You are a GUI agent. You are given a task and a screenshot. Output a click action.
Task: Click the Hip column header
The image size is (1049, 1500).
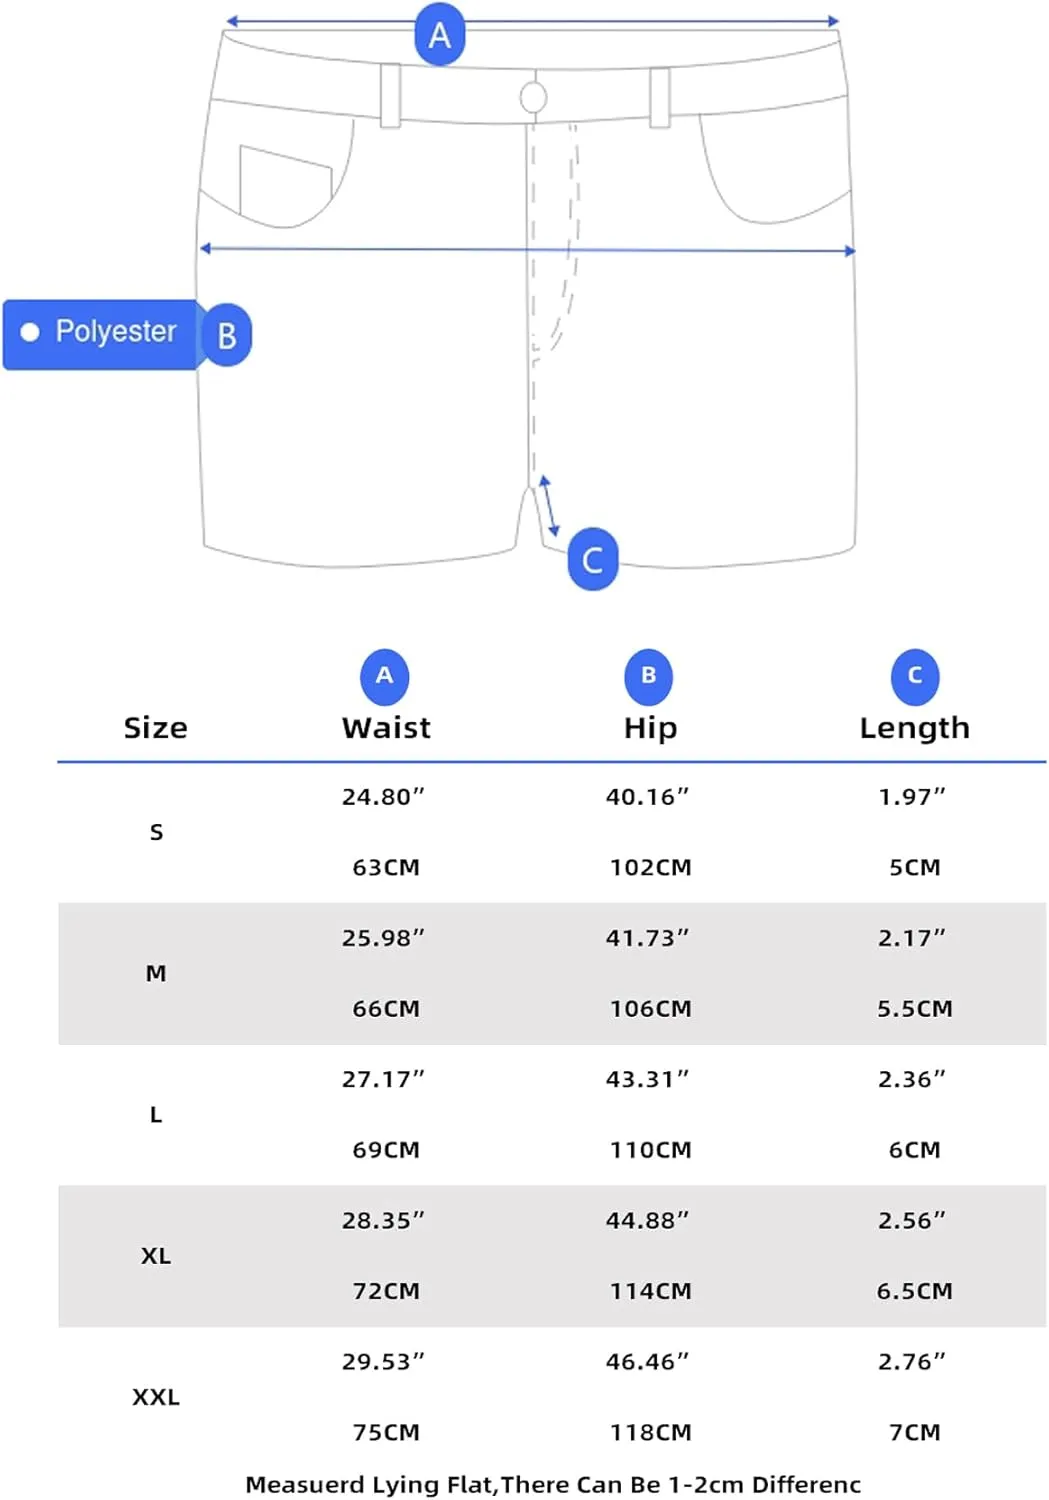pyautogui.click(x=650, y=728)
